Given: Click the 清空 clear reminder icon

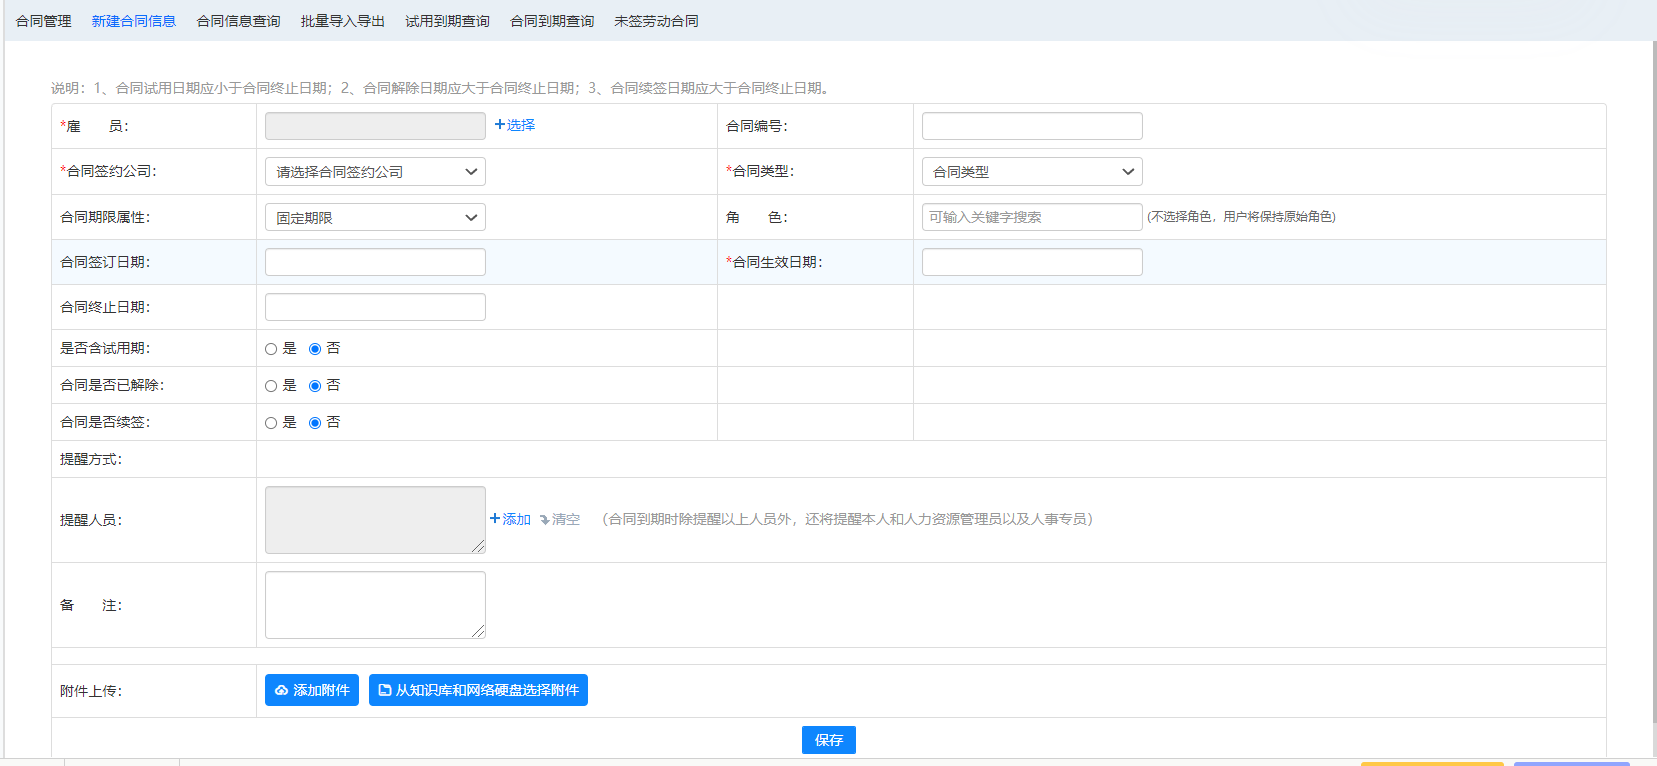Looking at the screenshot, I should (559, 519).
